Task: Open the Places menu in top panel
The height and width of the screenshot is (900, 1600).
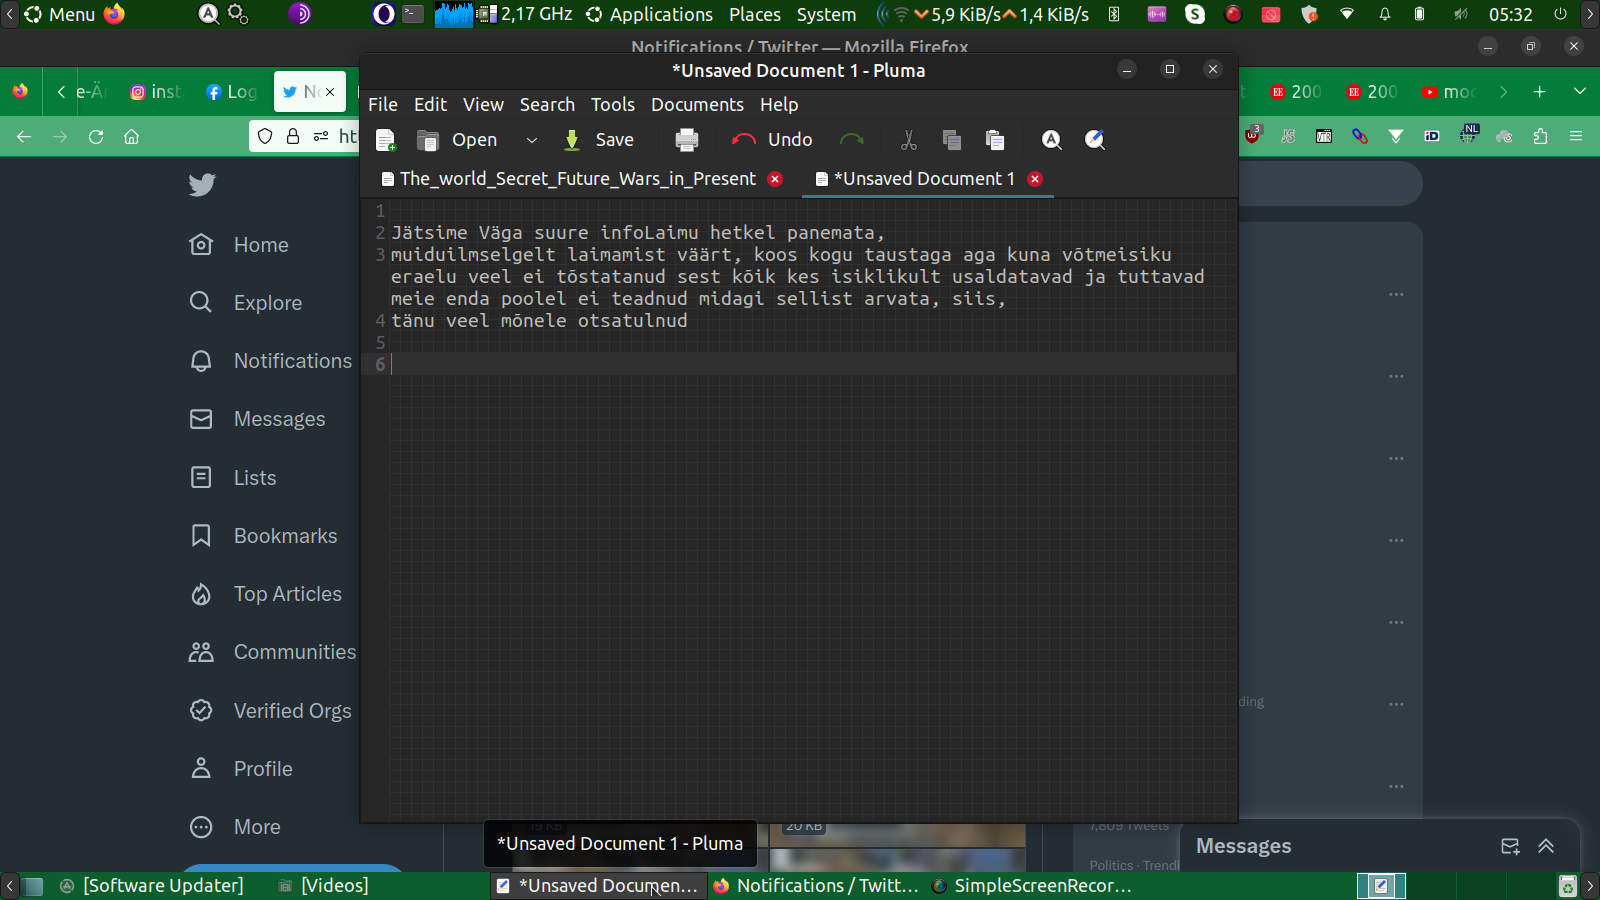Action: [755, 14]
